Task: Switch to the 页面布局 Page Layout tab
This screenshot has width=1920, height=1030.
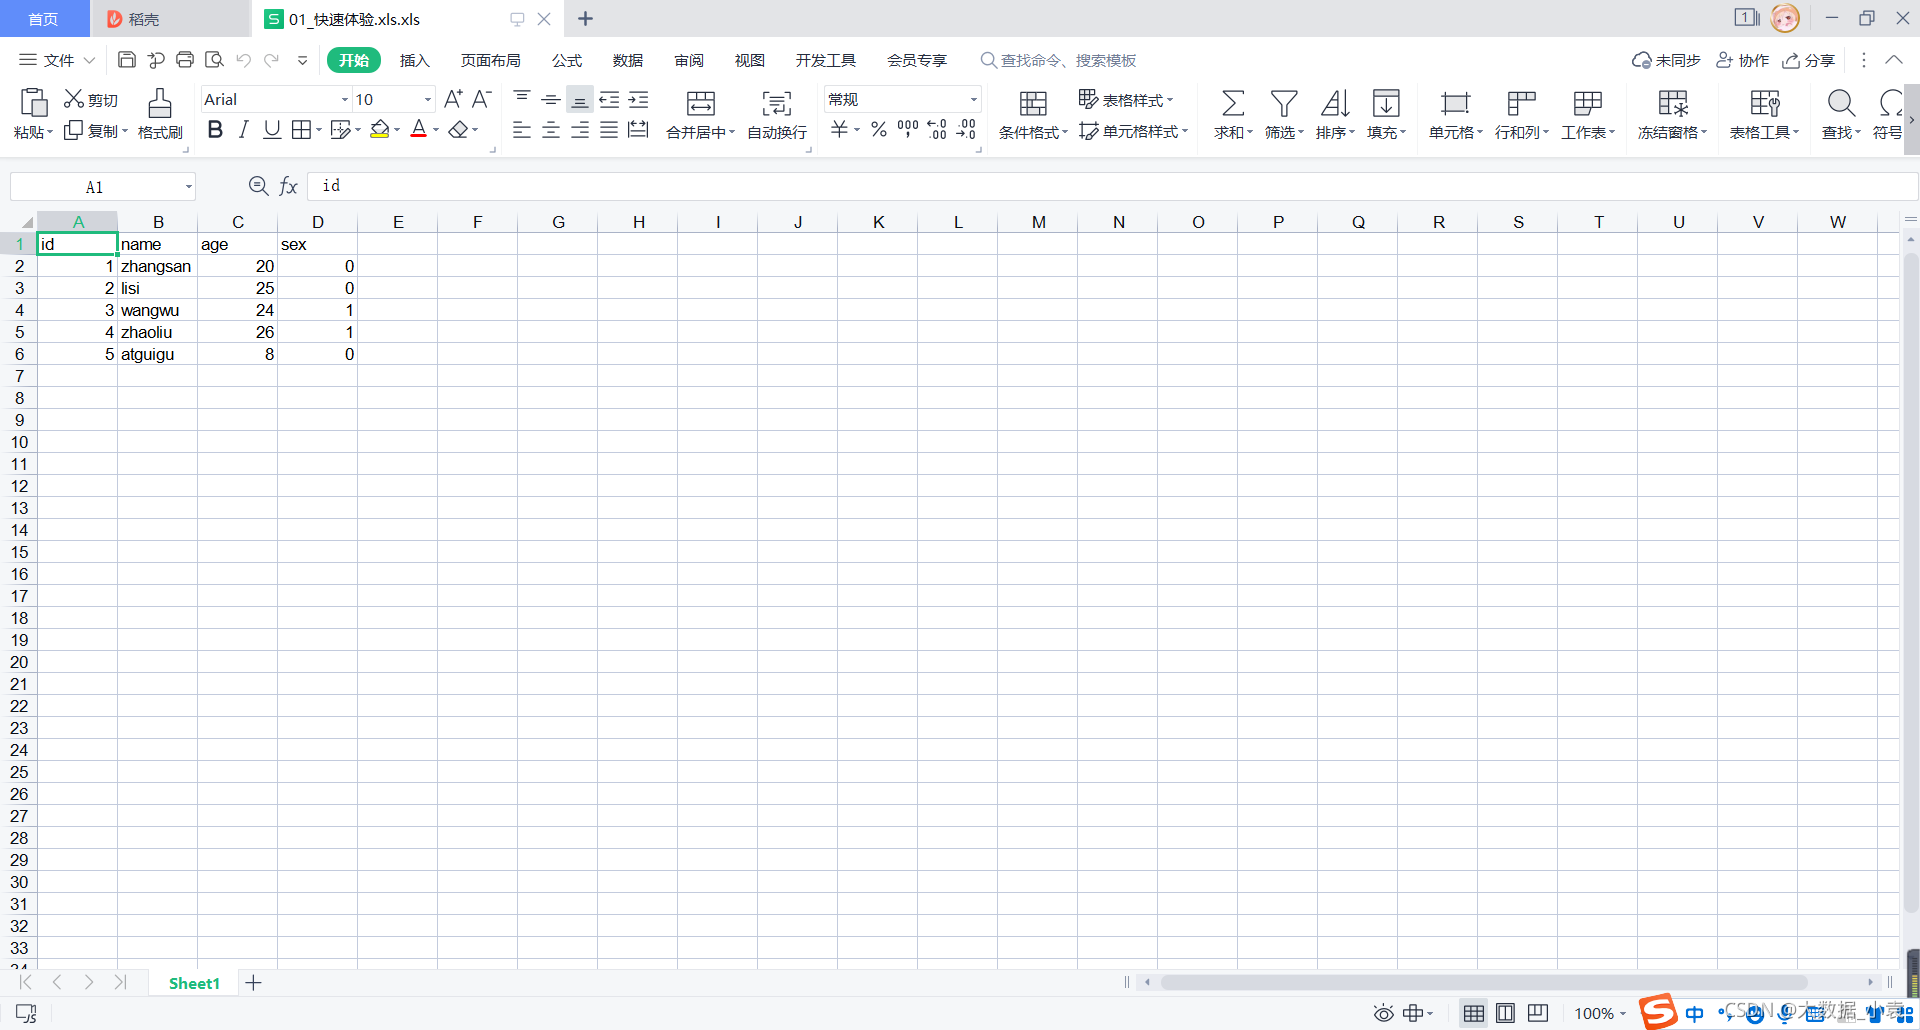Action: coord(490,60)
